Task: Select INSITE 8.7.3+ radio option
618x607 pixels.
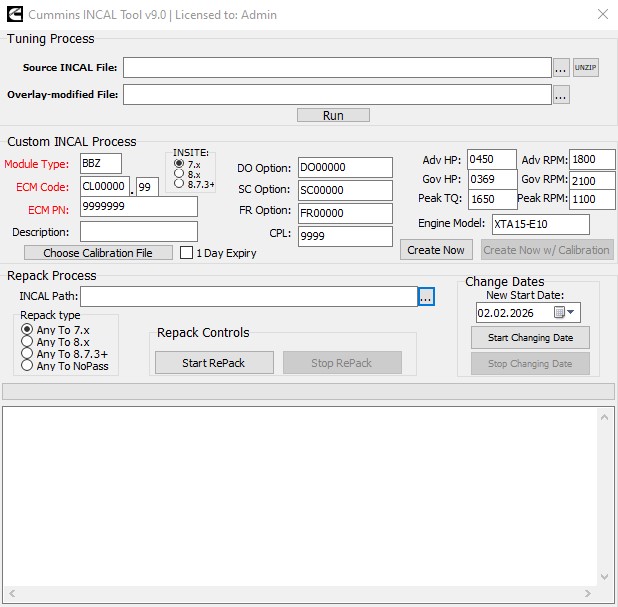Action: 179,183
